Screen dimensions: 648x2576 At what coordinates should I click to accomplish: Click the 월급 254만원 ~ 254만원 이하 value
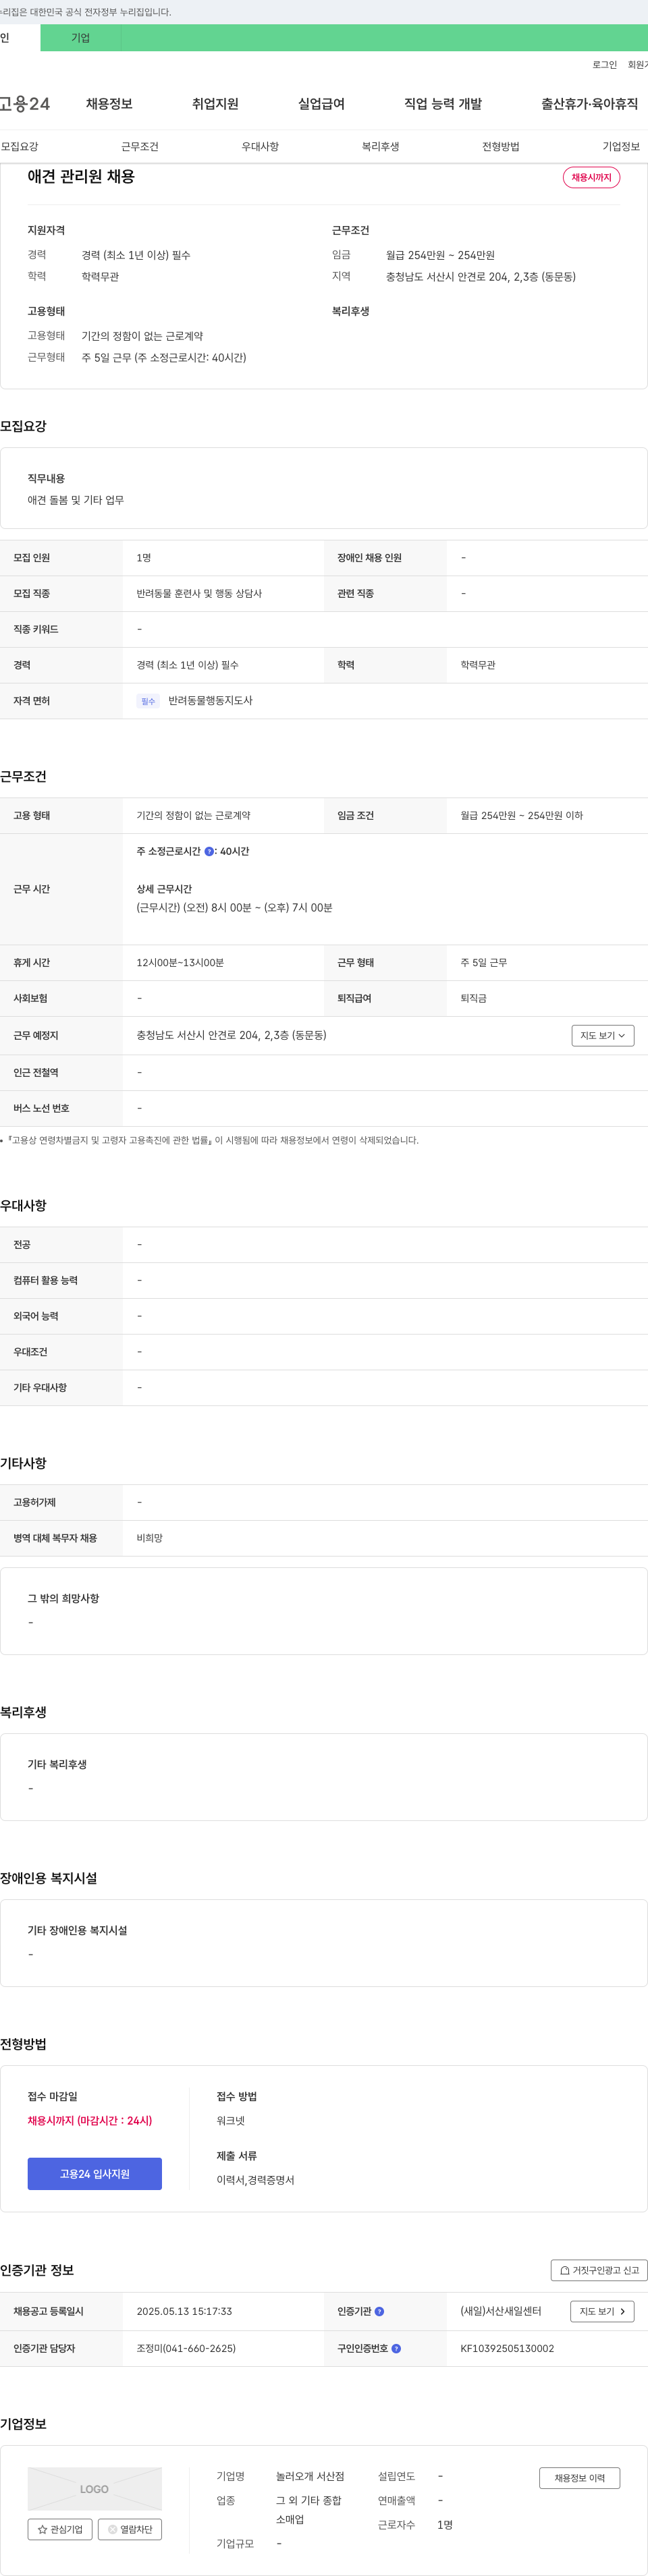click(521, 815)
